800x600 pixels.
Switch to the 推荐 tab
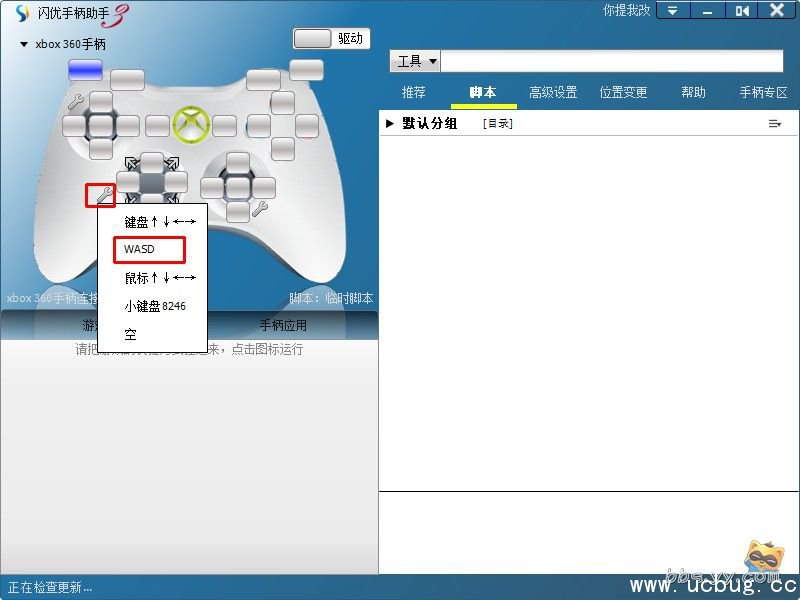414,92
